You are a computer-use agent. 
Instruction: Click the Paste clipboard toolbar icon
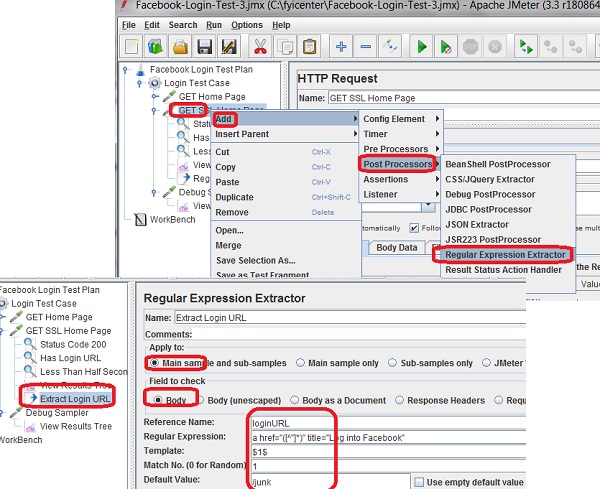pos(310,47)
